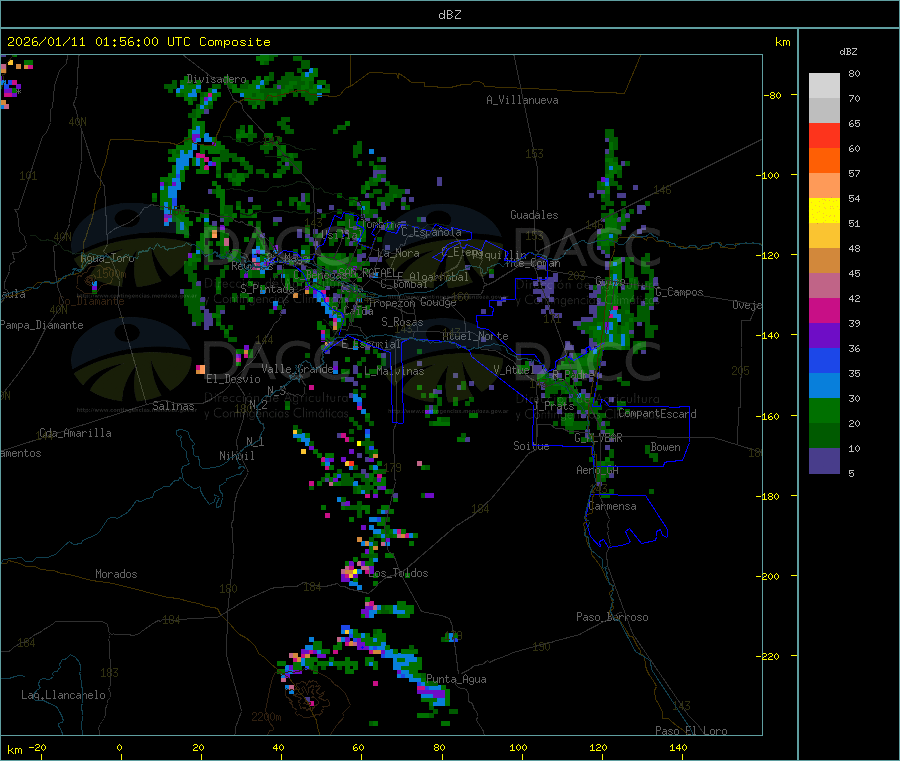900x761 pixels.
Task: Click the 'Salinas' map label
Action: click(173, 406)
